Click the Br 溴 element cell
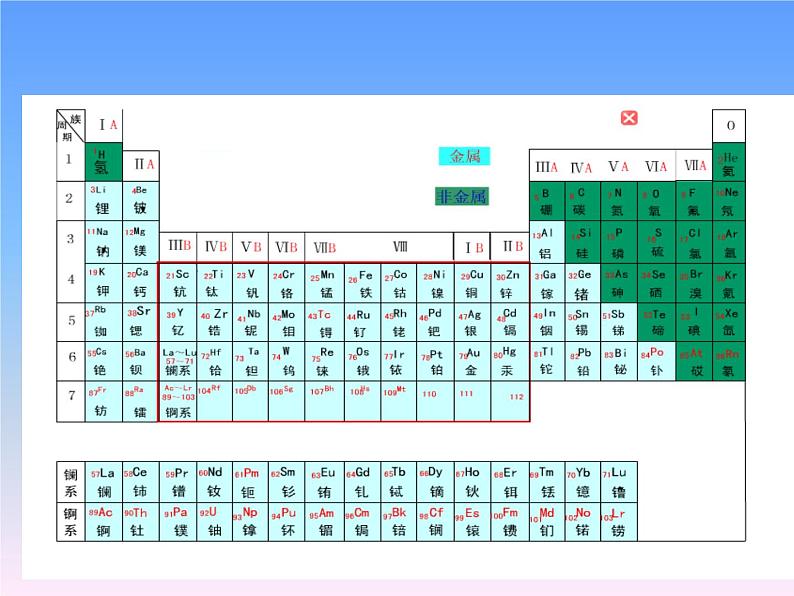The width and height of the screenshot is (794, 596). click(x=694, y=283)
